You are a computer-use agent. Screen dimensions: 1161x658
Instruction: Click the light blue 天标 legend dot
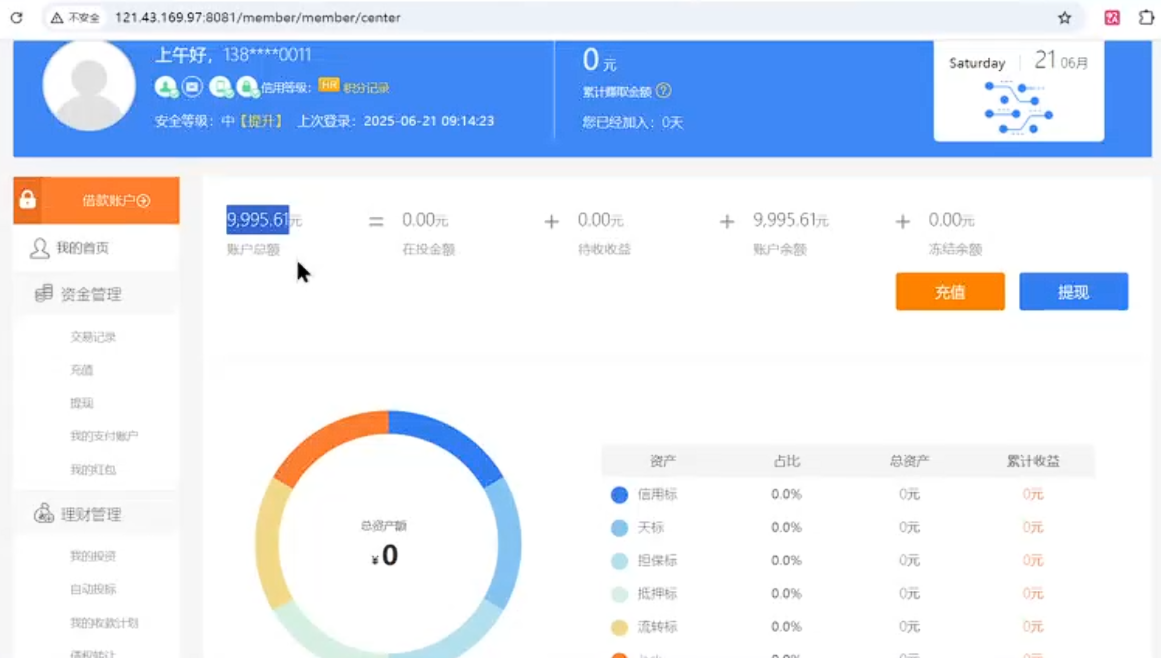[620, 528]
